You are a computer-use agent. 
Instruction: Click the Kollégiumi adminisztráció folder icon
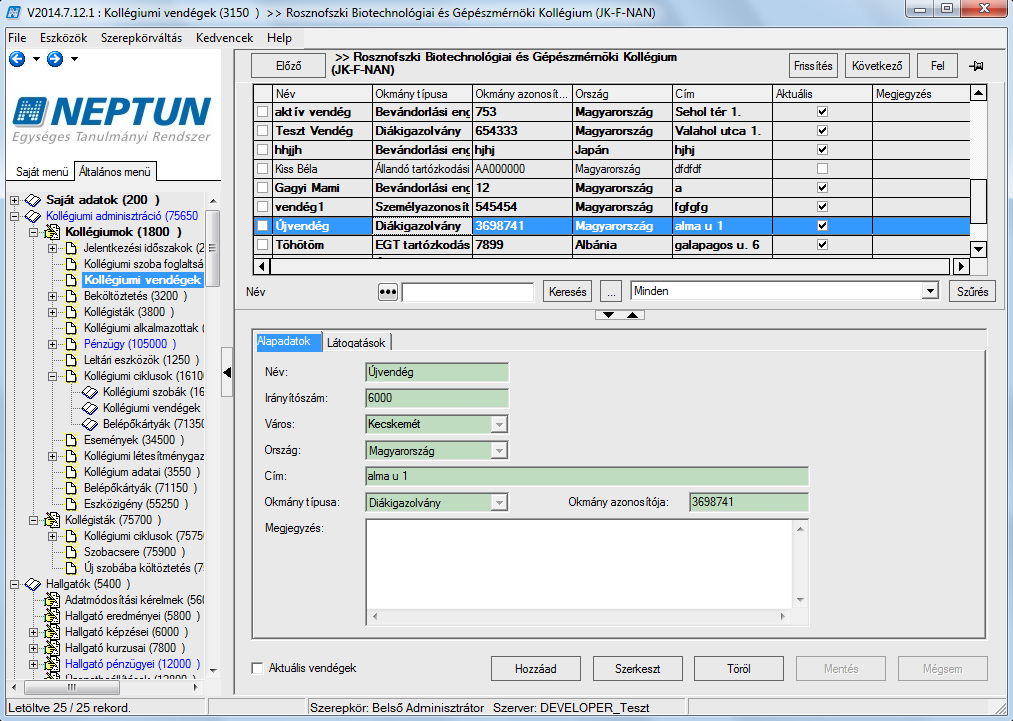coord(33,216)
